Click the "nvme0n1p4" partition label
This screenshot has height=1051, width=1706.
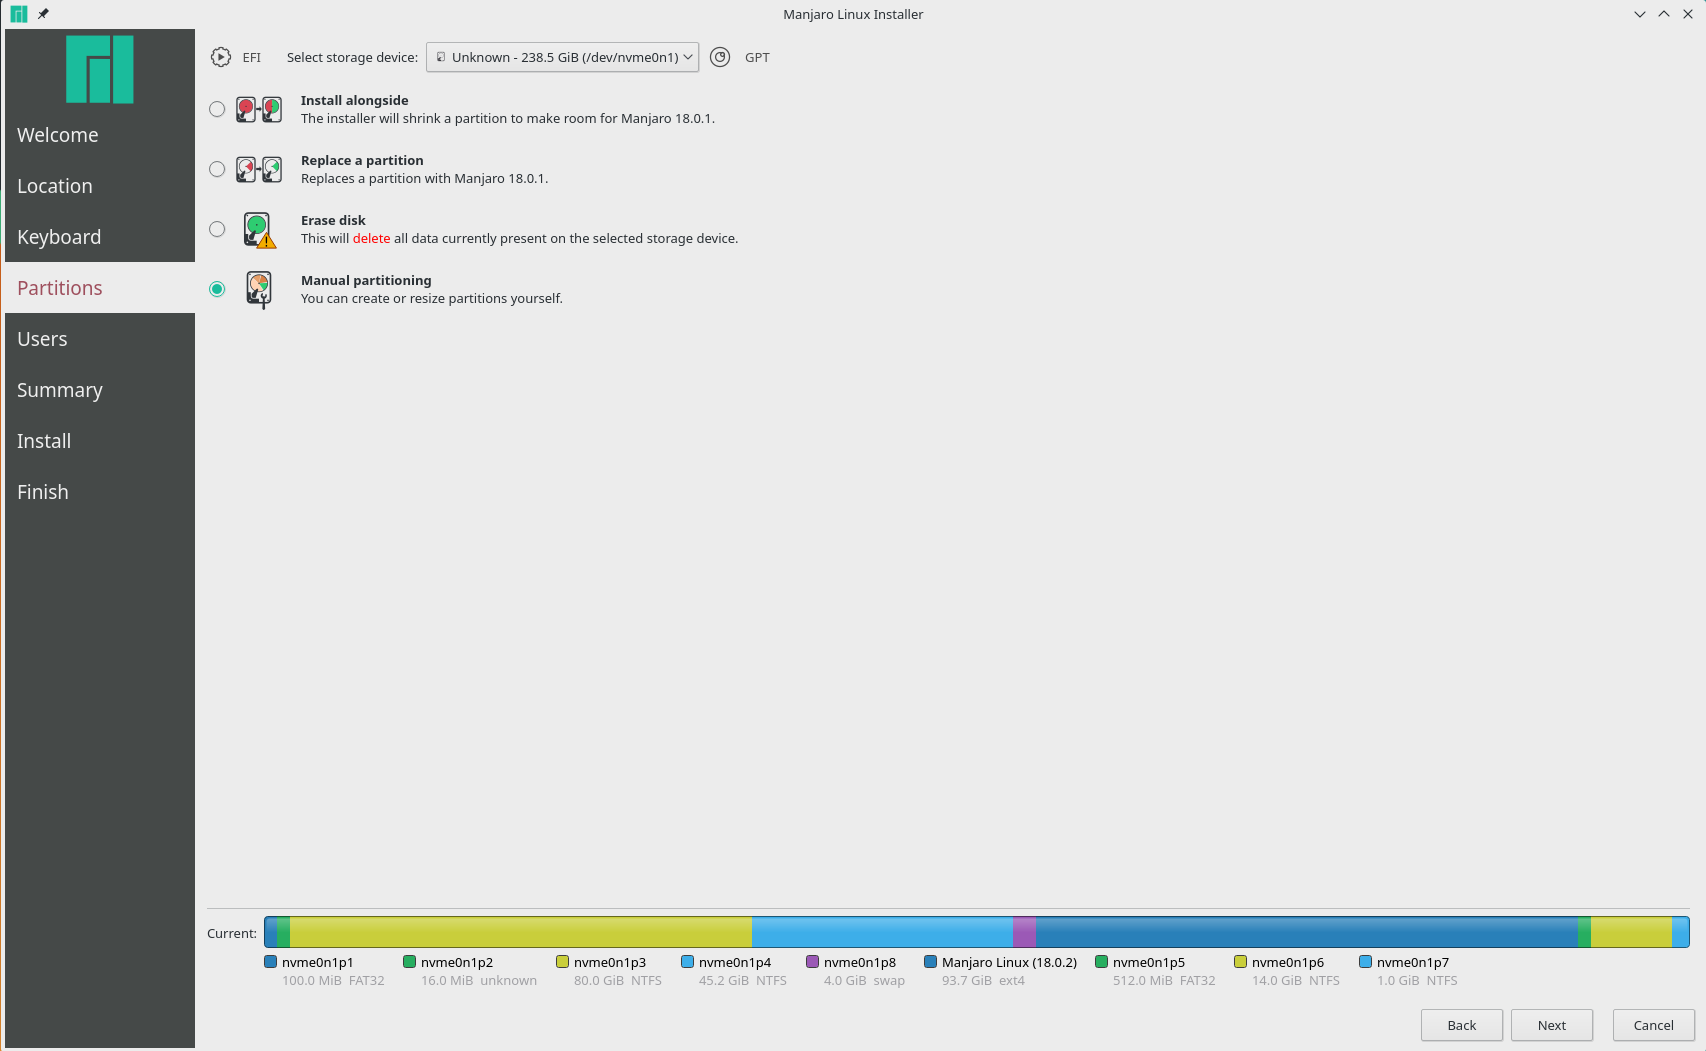point(735,962)
